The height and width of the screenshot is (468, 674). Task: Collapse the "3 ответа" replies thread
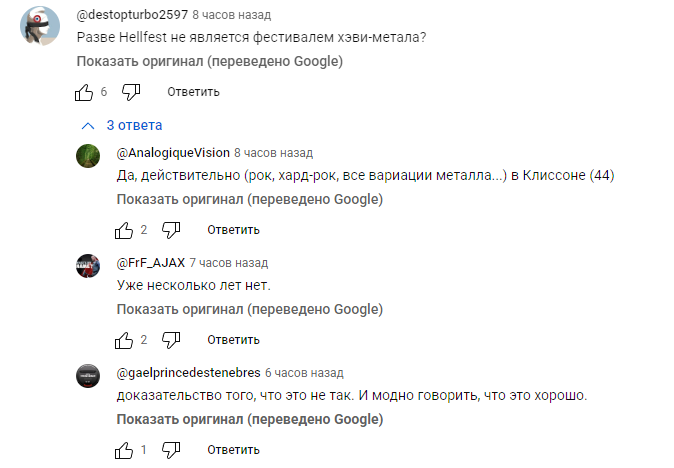point(122,126)
